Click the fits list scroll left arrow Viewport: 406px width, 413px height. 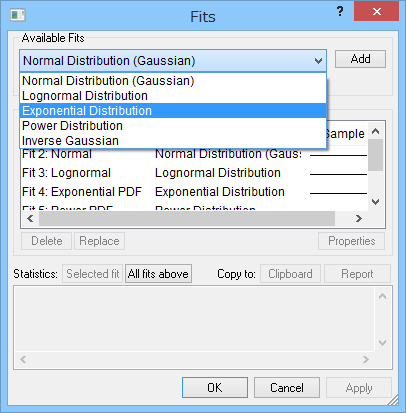(x=30, y=219)
